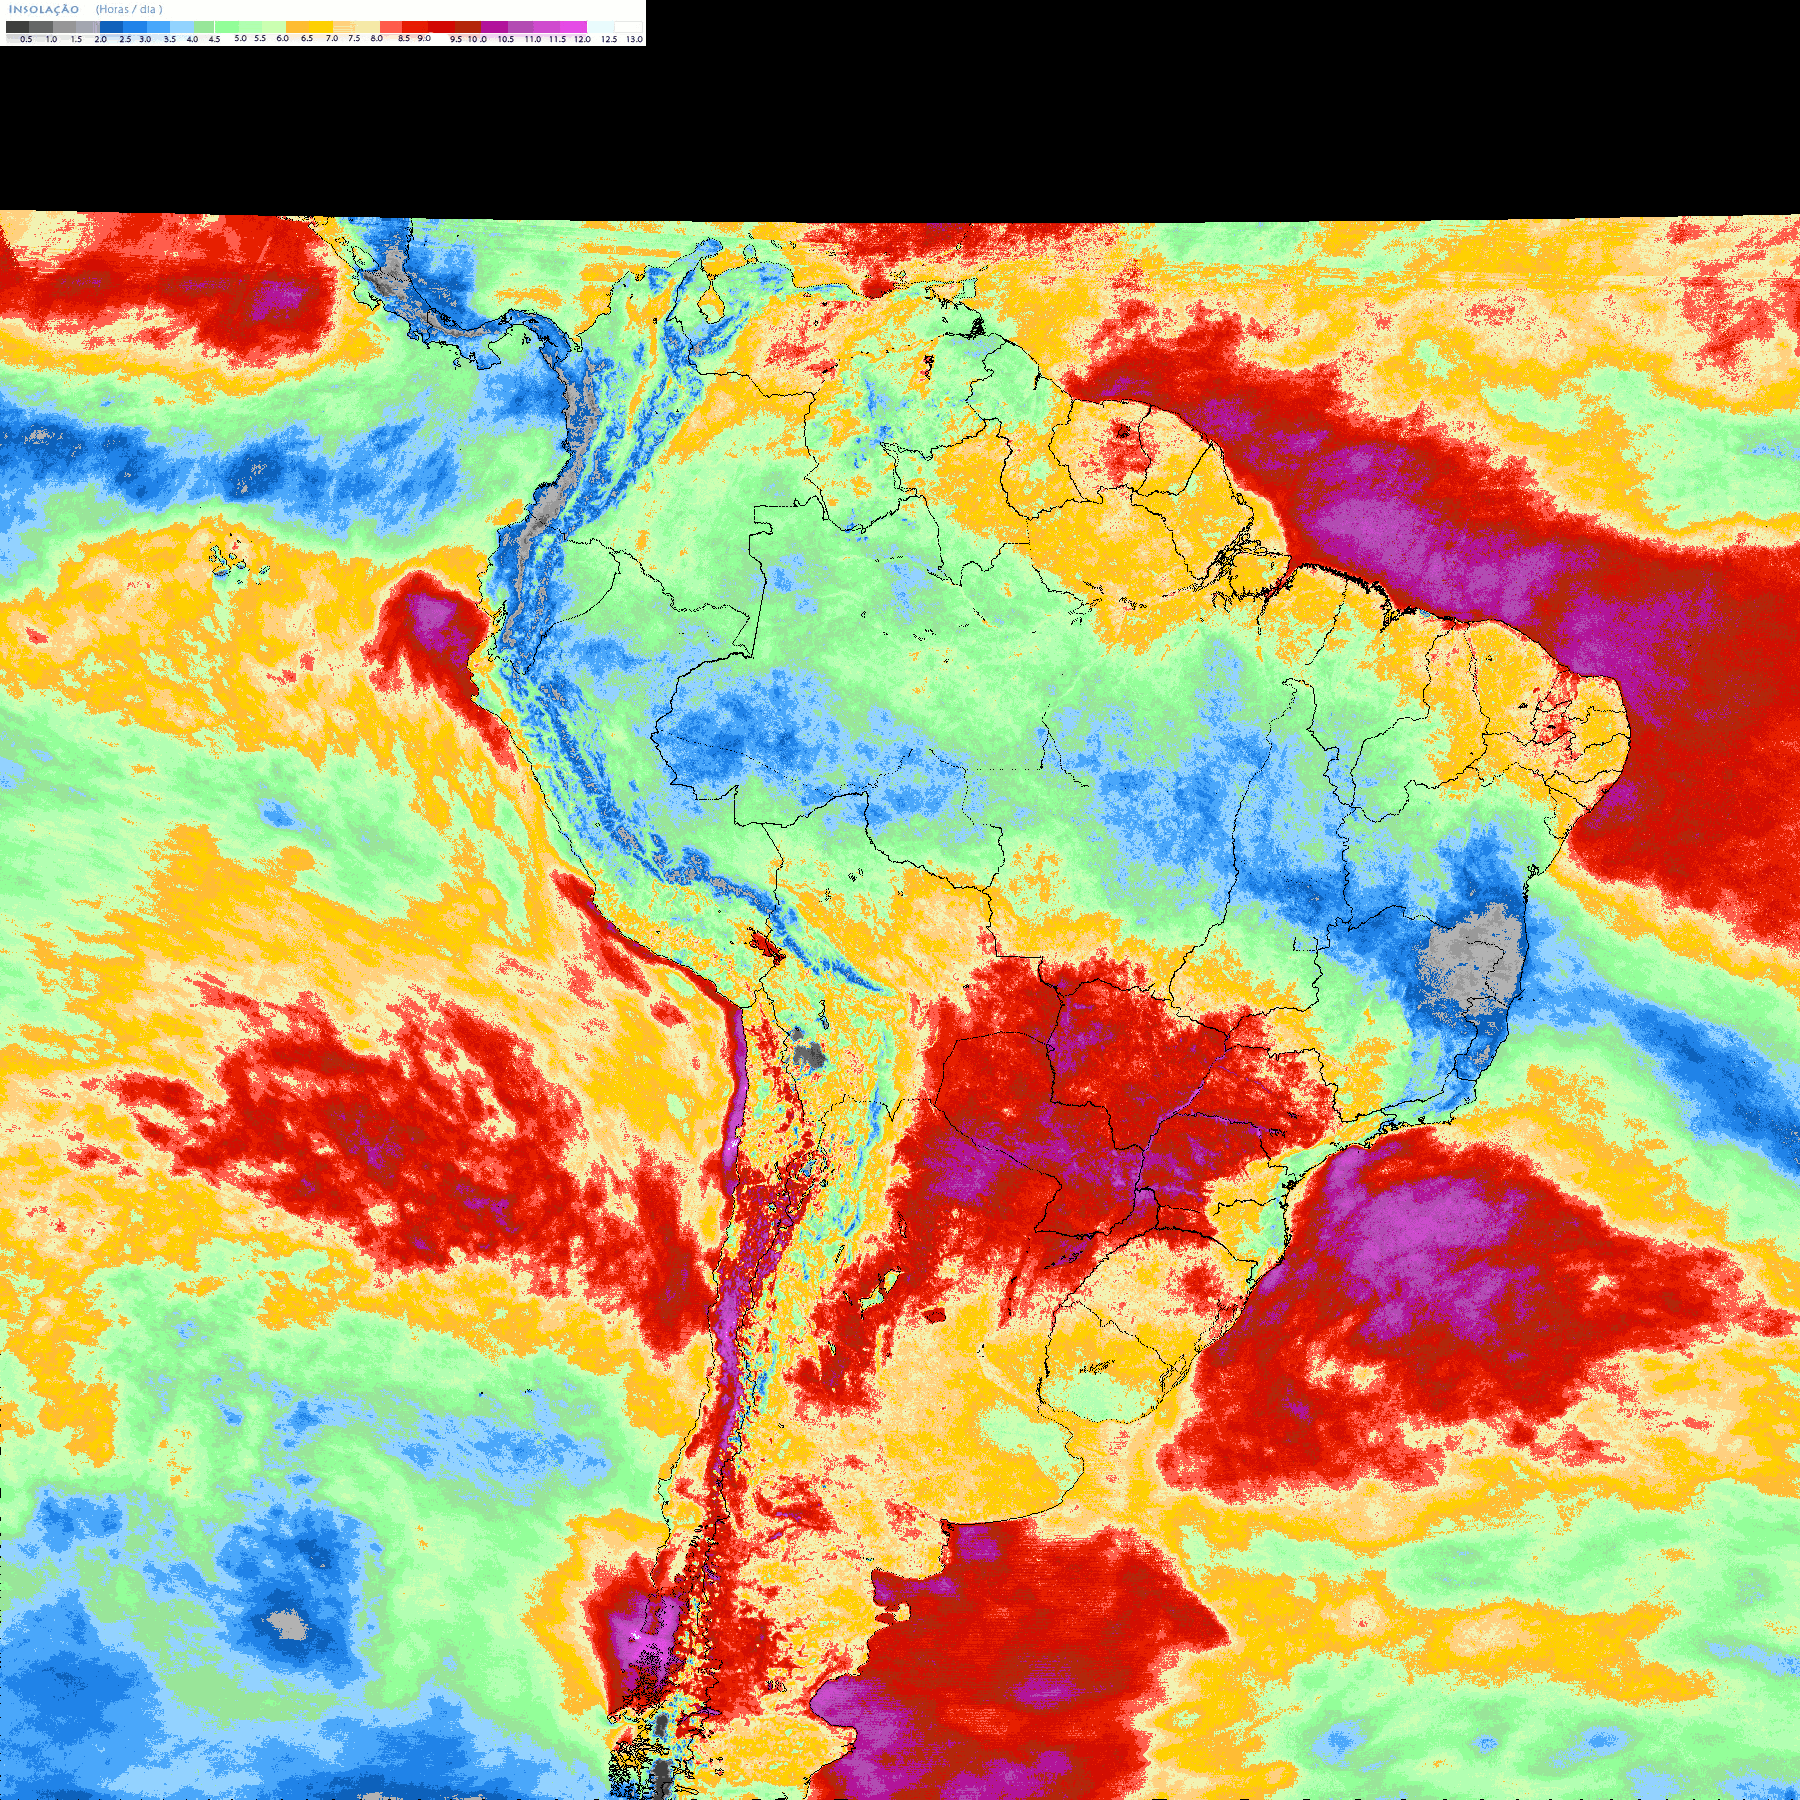The image size is (1800, 1800).
Task: Click the 11.5 legend scale number
Action: pyautogui.click(x=557, y=39)
